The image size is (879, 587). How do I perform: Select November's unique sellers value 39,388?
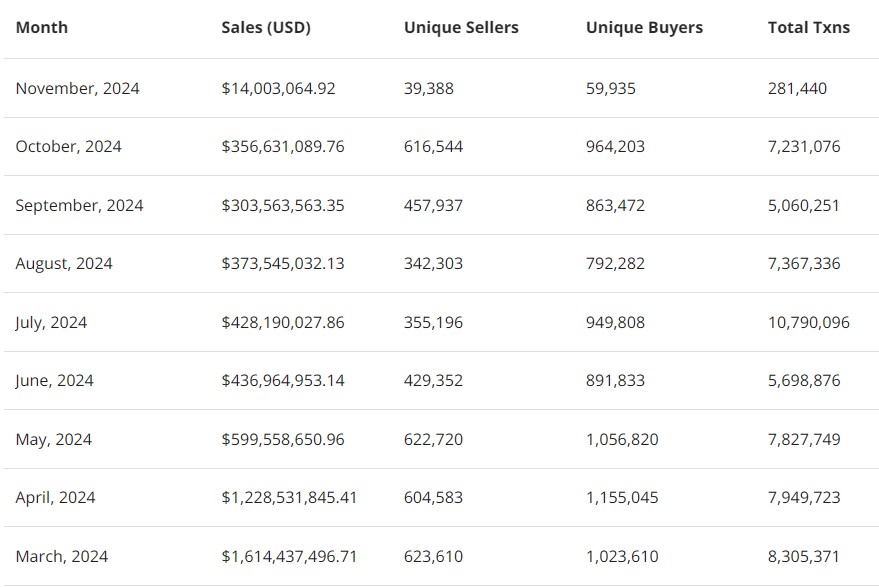[x=429, y=88]
